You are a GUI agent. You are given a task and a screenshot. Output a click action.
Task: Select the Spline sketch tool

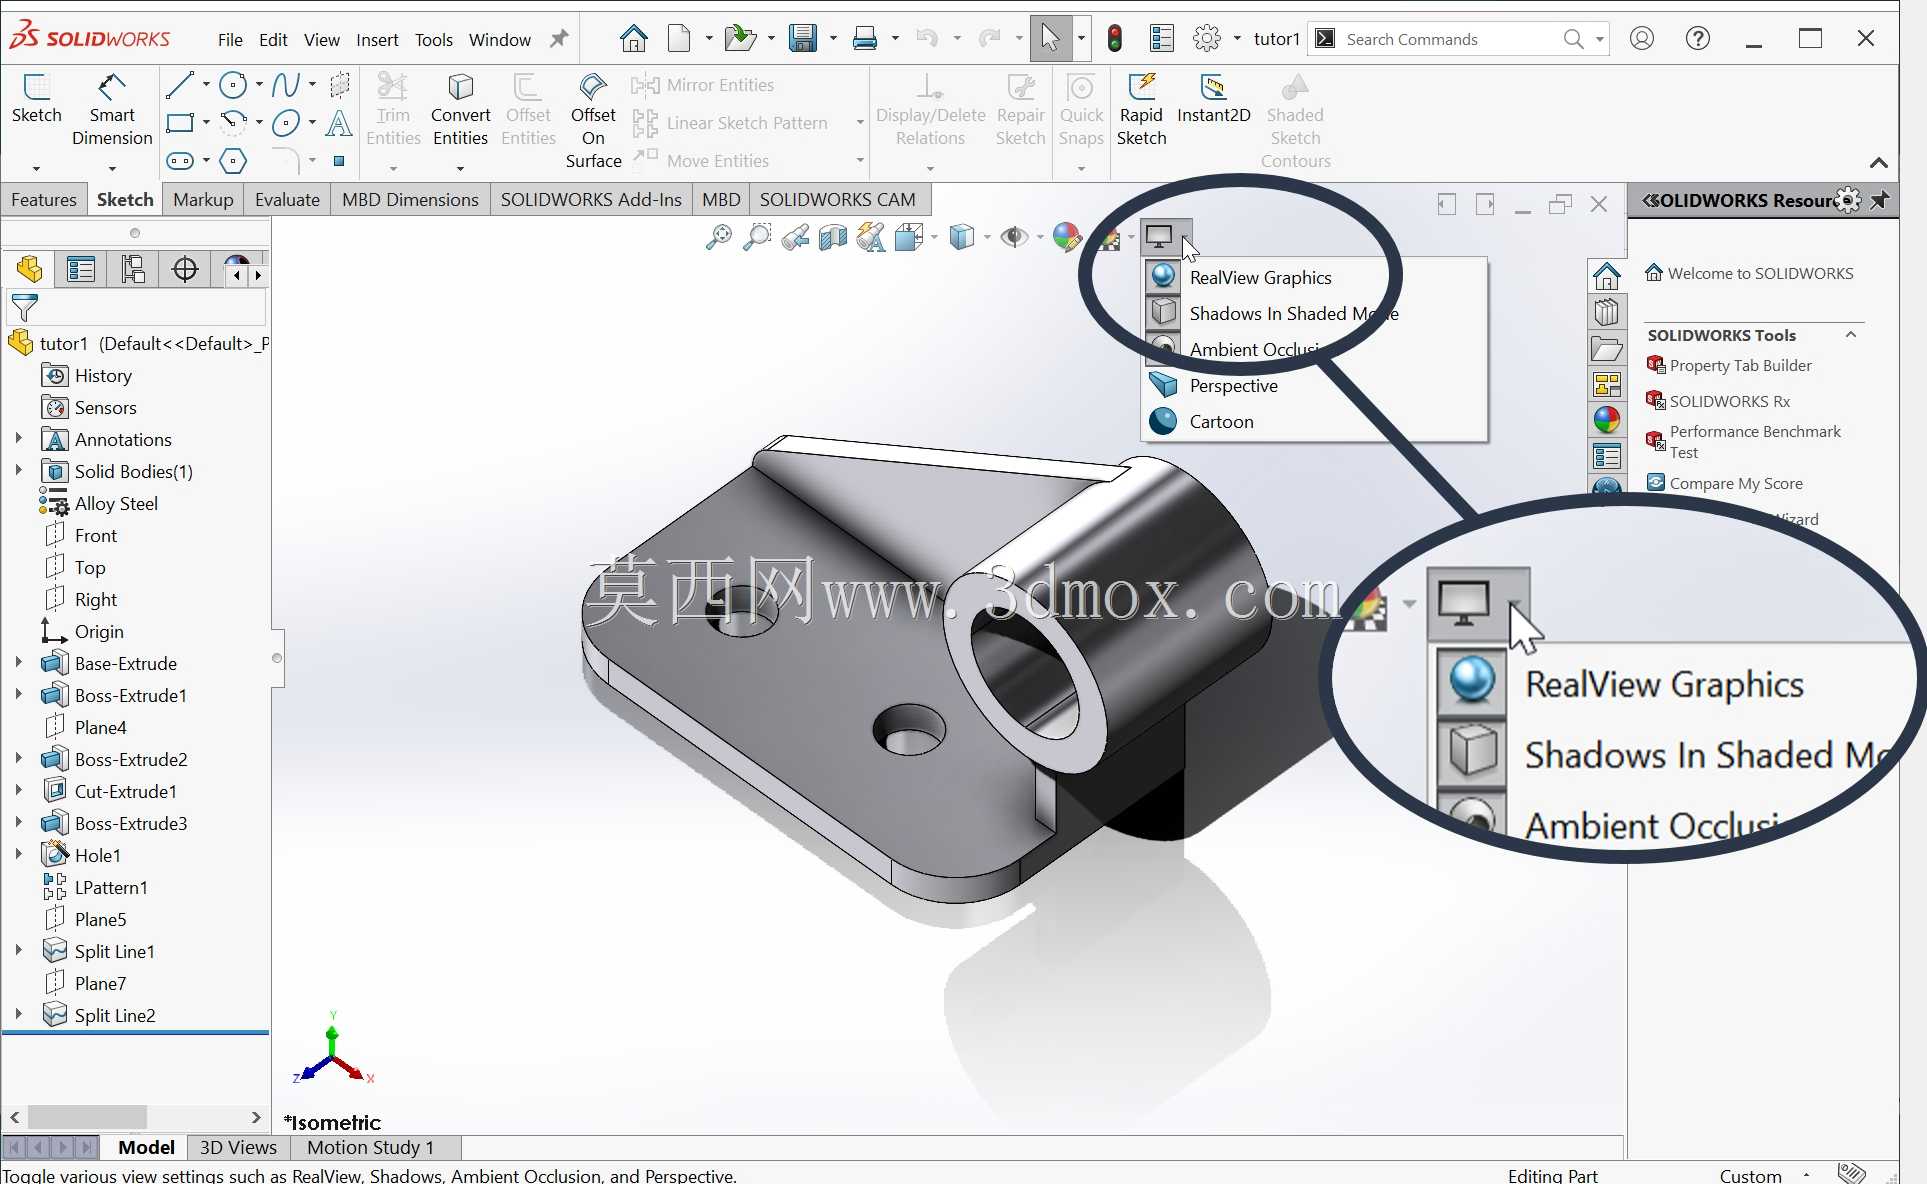(286, 85)
